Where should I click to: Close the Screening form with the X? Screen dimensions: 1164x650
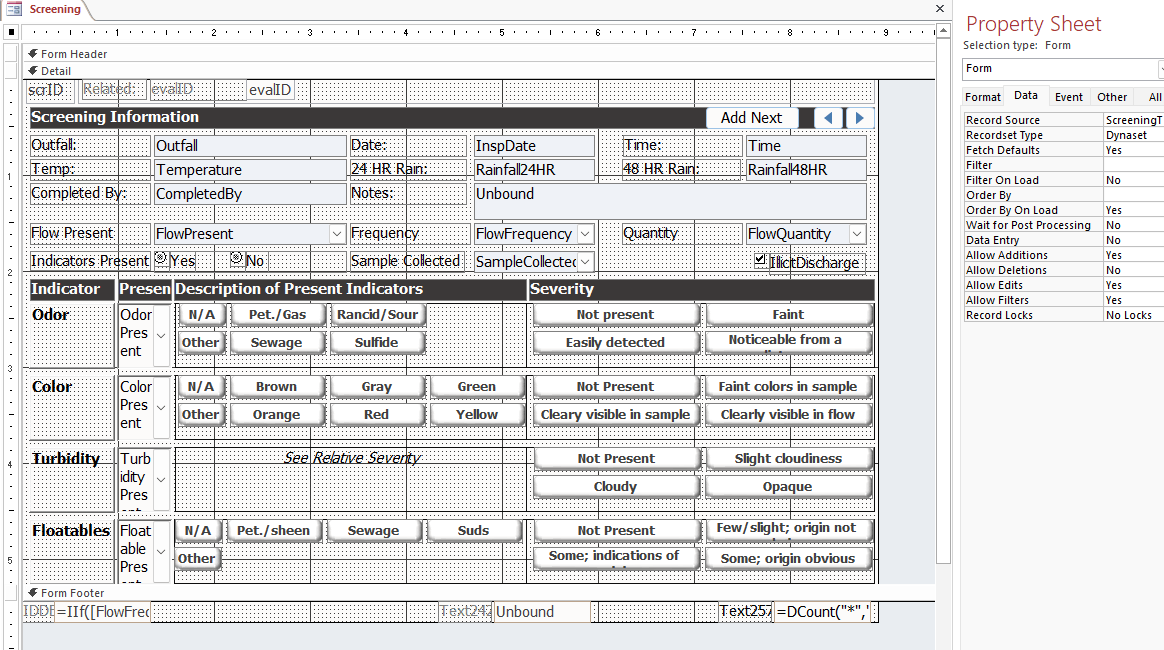[940, 9]
